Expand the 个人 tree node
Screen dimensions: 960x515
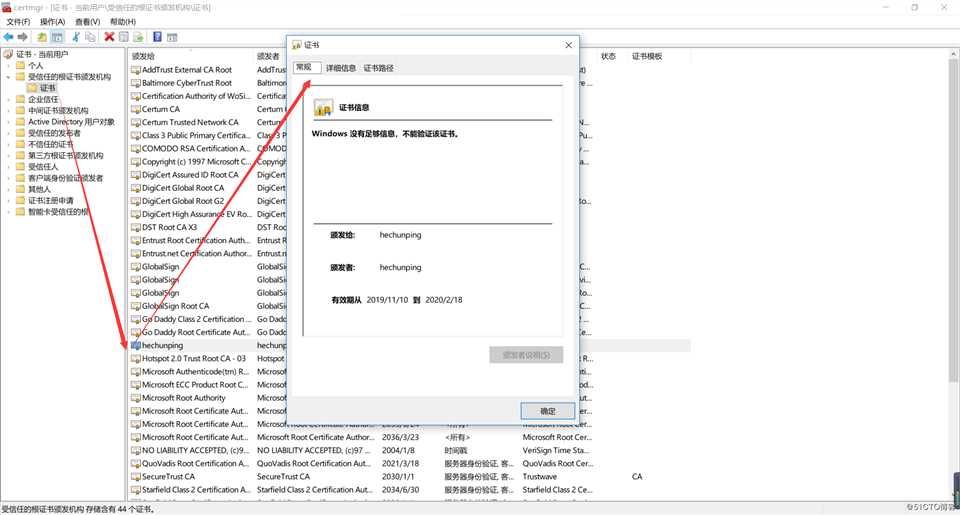tap(9, 66)
